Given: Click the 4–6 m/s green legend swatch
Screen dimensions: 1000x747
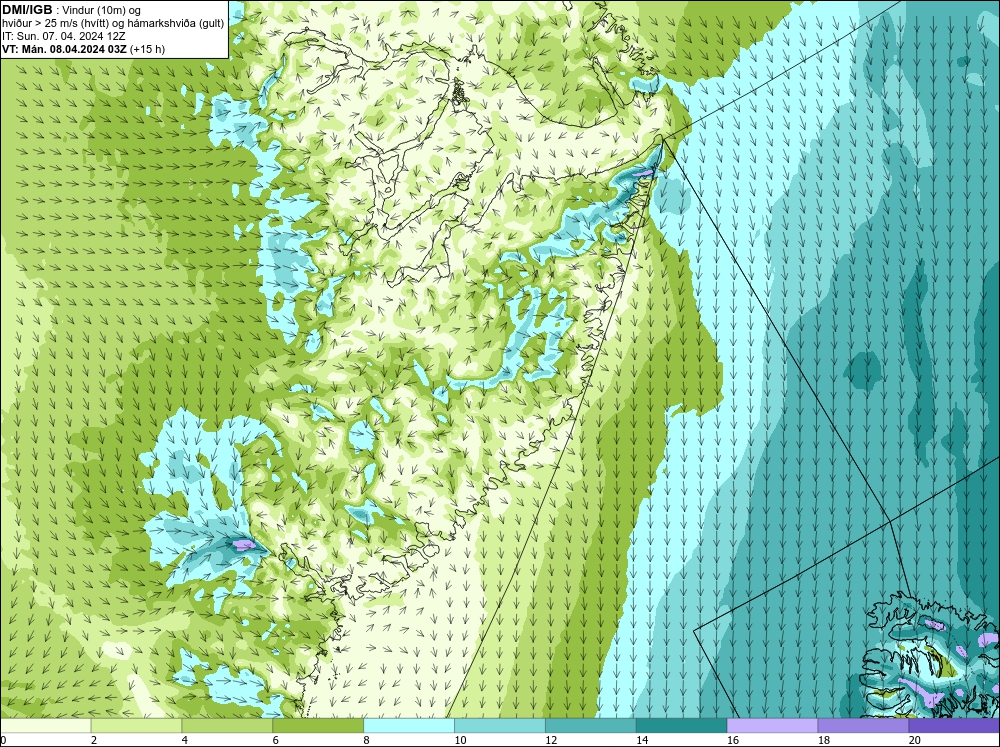Looking at the screenshot, I should pyautogui.click(x=227, y=726).
